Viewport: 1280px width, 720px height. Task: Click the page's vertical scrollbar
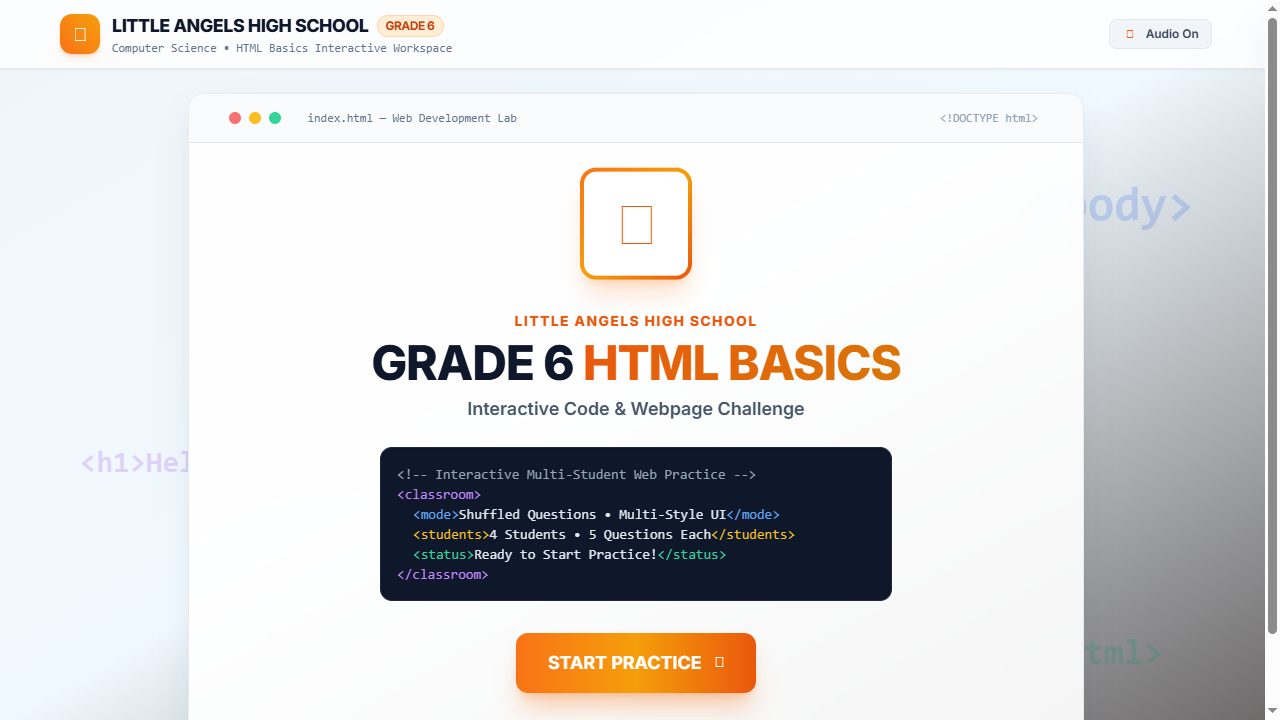[1272, 325]
